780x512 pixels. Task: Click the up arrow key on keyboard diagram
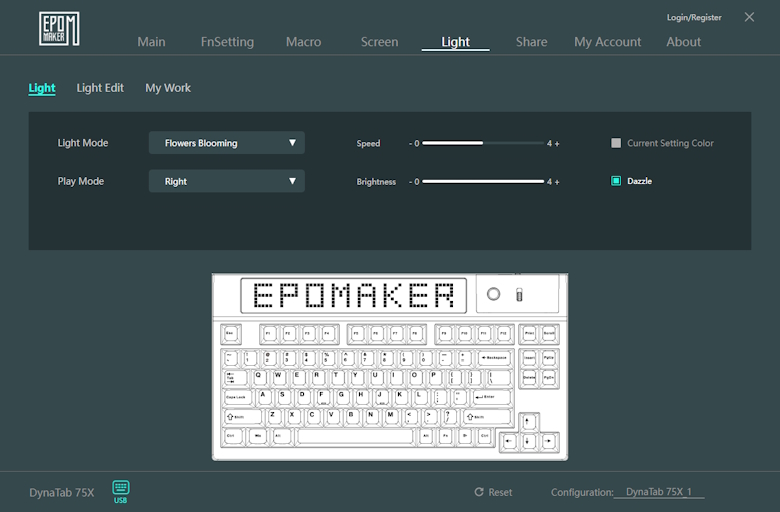pos(529,420)
